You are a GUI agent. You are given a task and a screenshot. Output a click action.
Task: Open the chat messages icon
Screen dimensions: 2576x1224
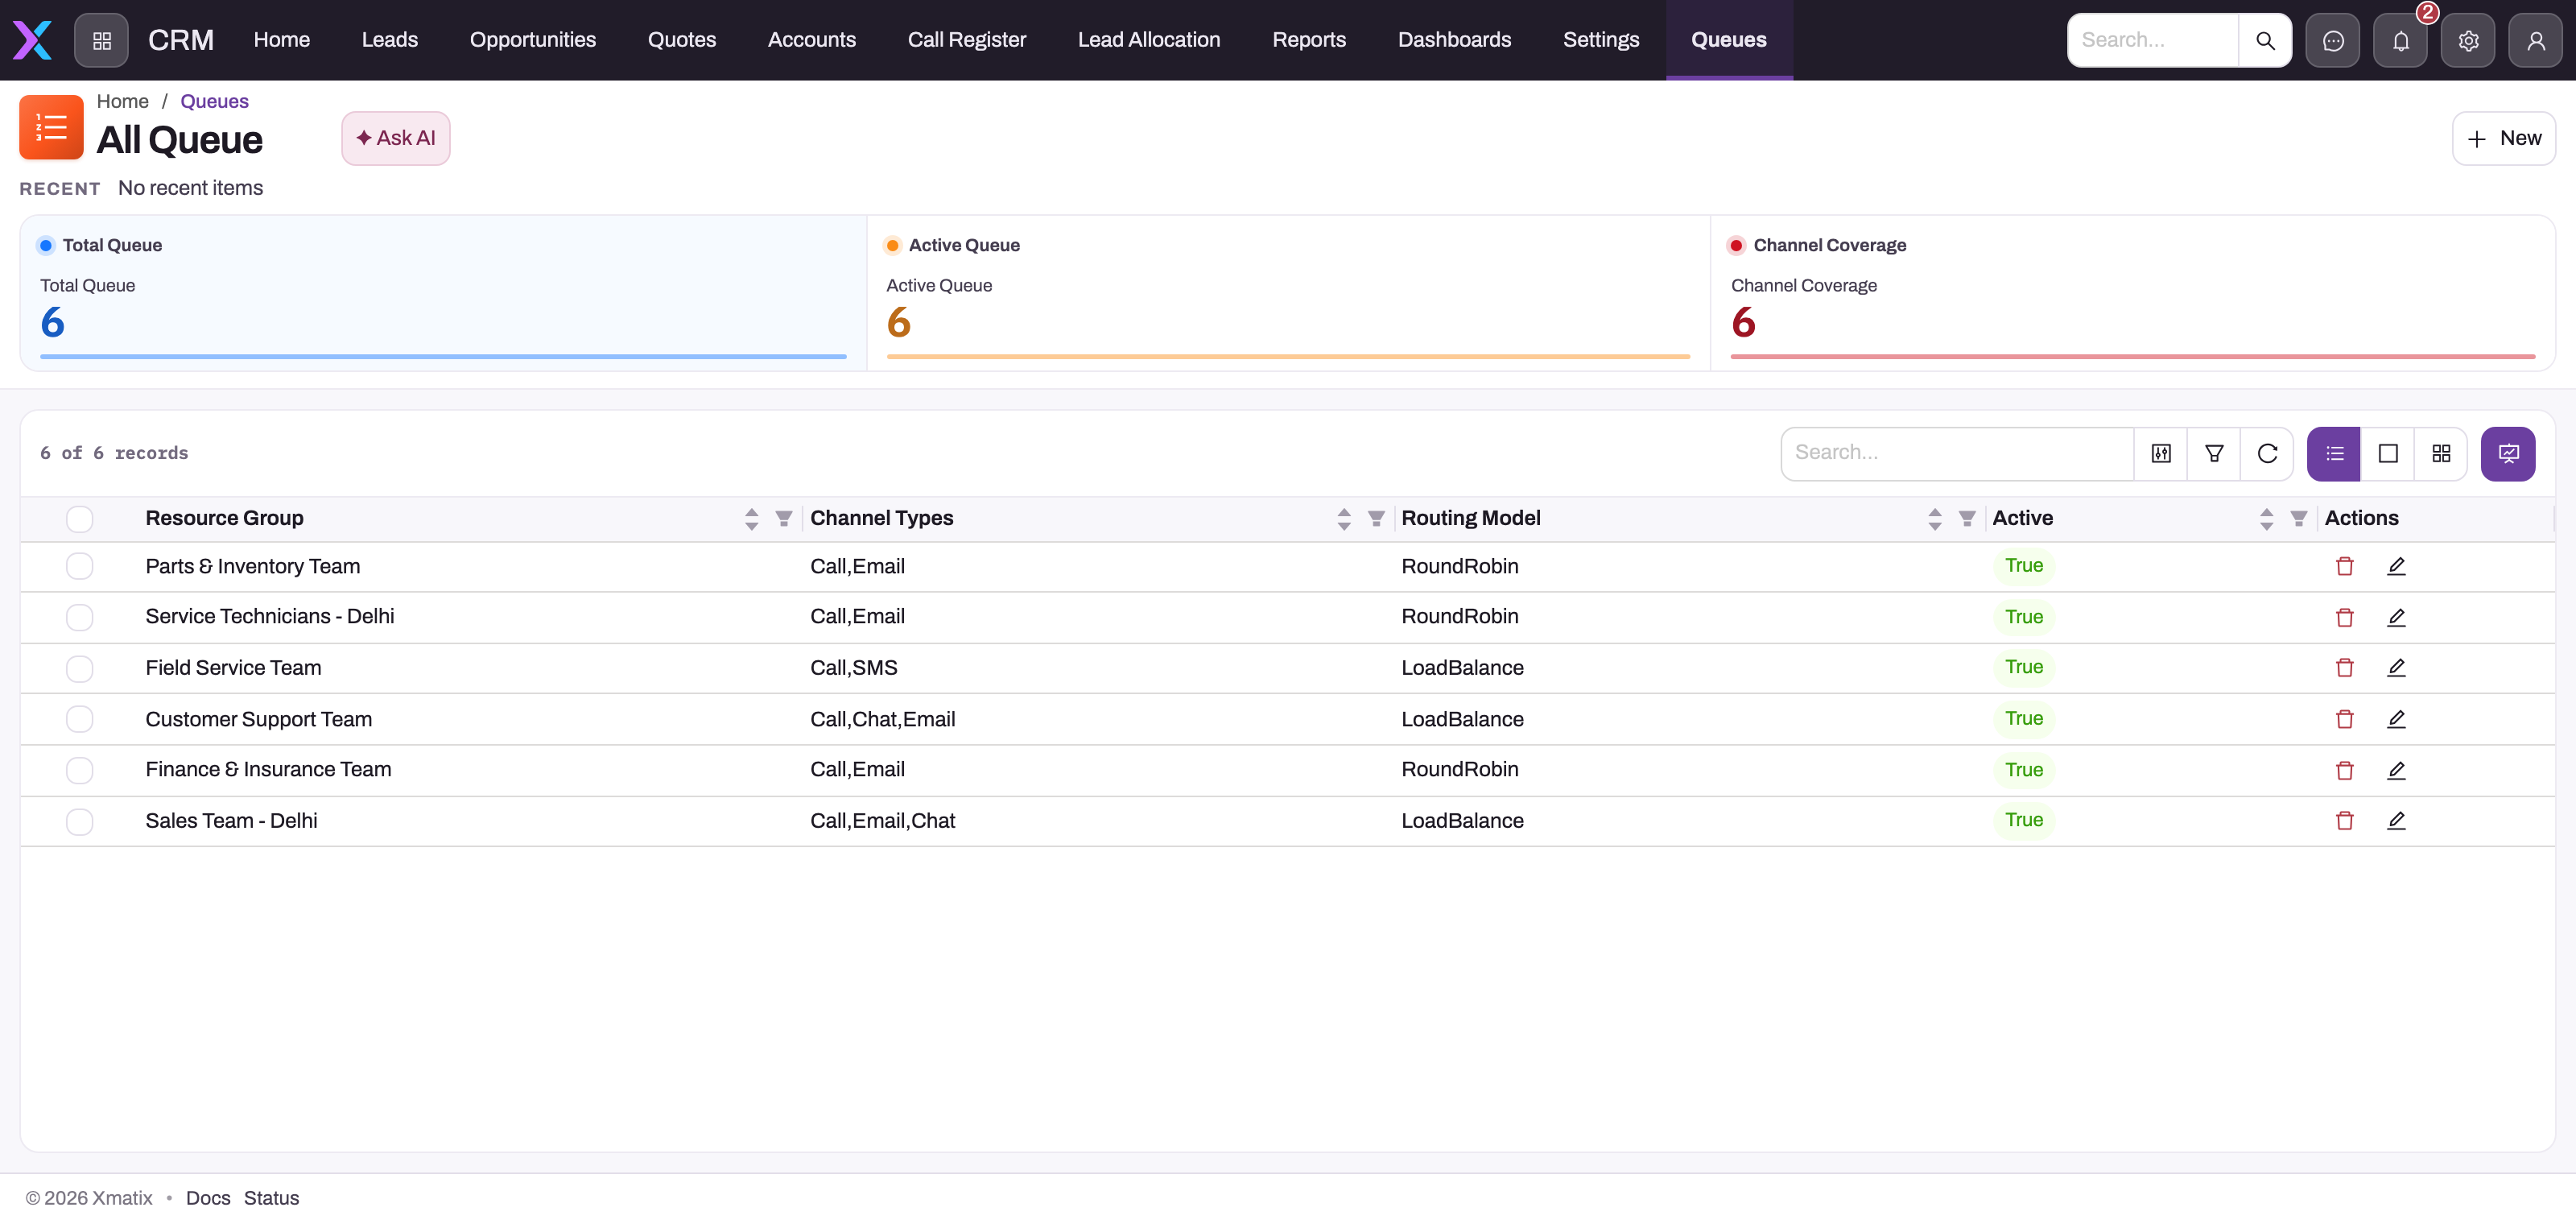pyautogui.click(x=2333, y=40)
